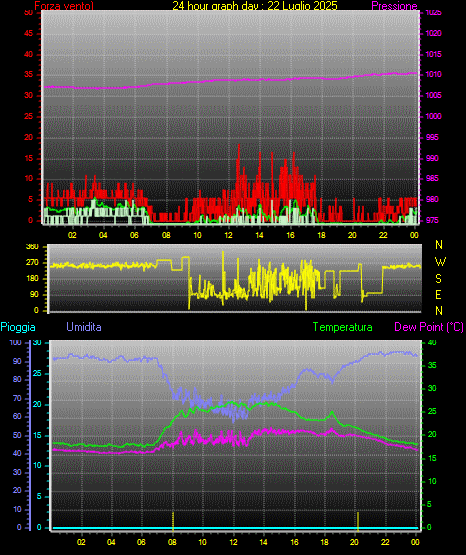466x555 pixels.
Task: Click the yellow marker at 08 on rain chart
Action: coord(173,521)
